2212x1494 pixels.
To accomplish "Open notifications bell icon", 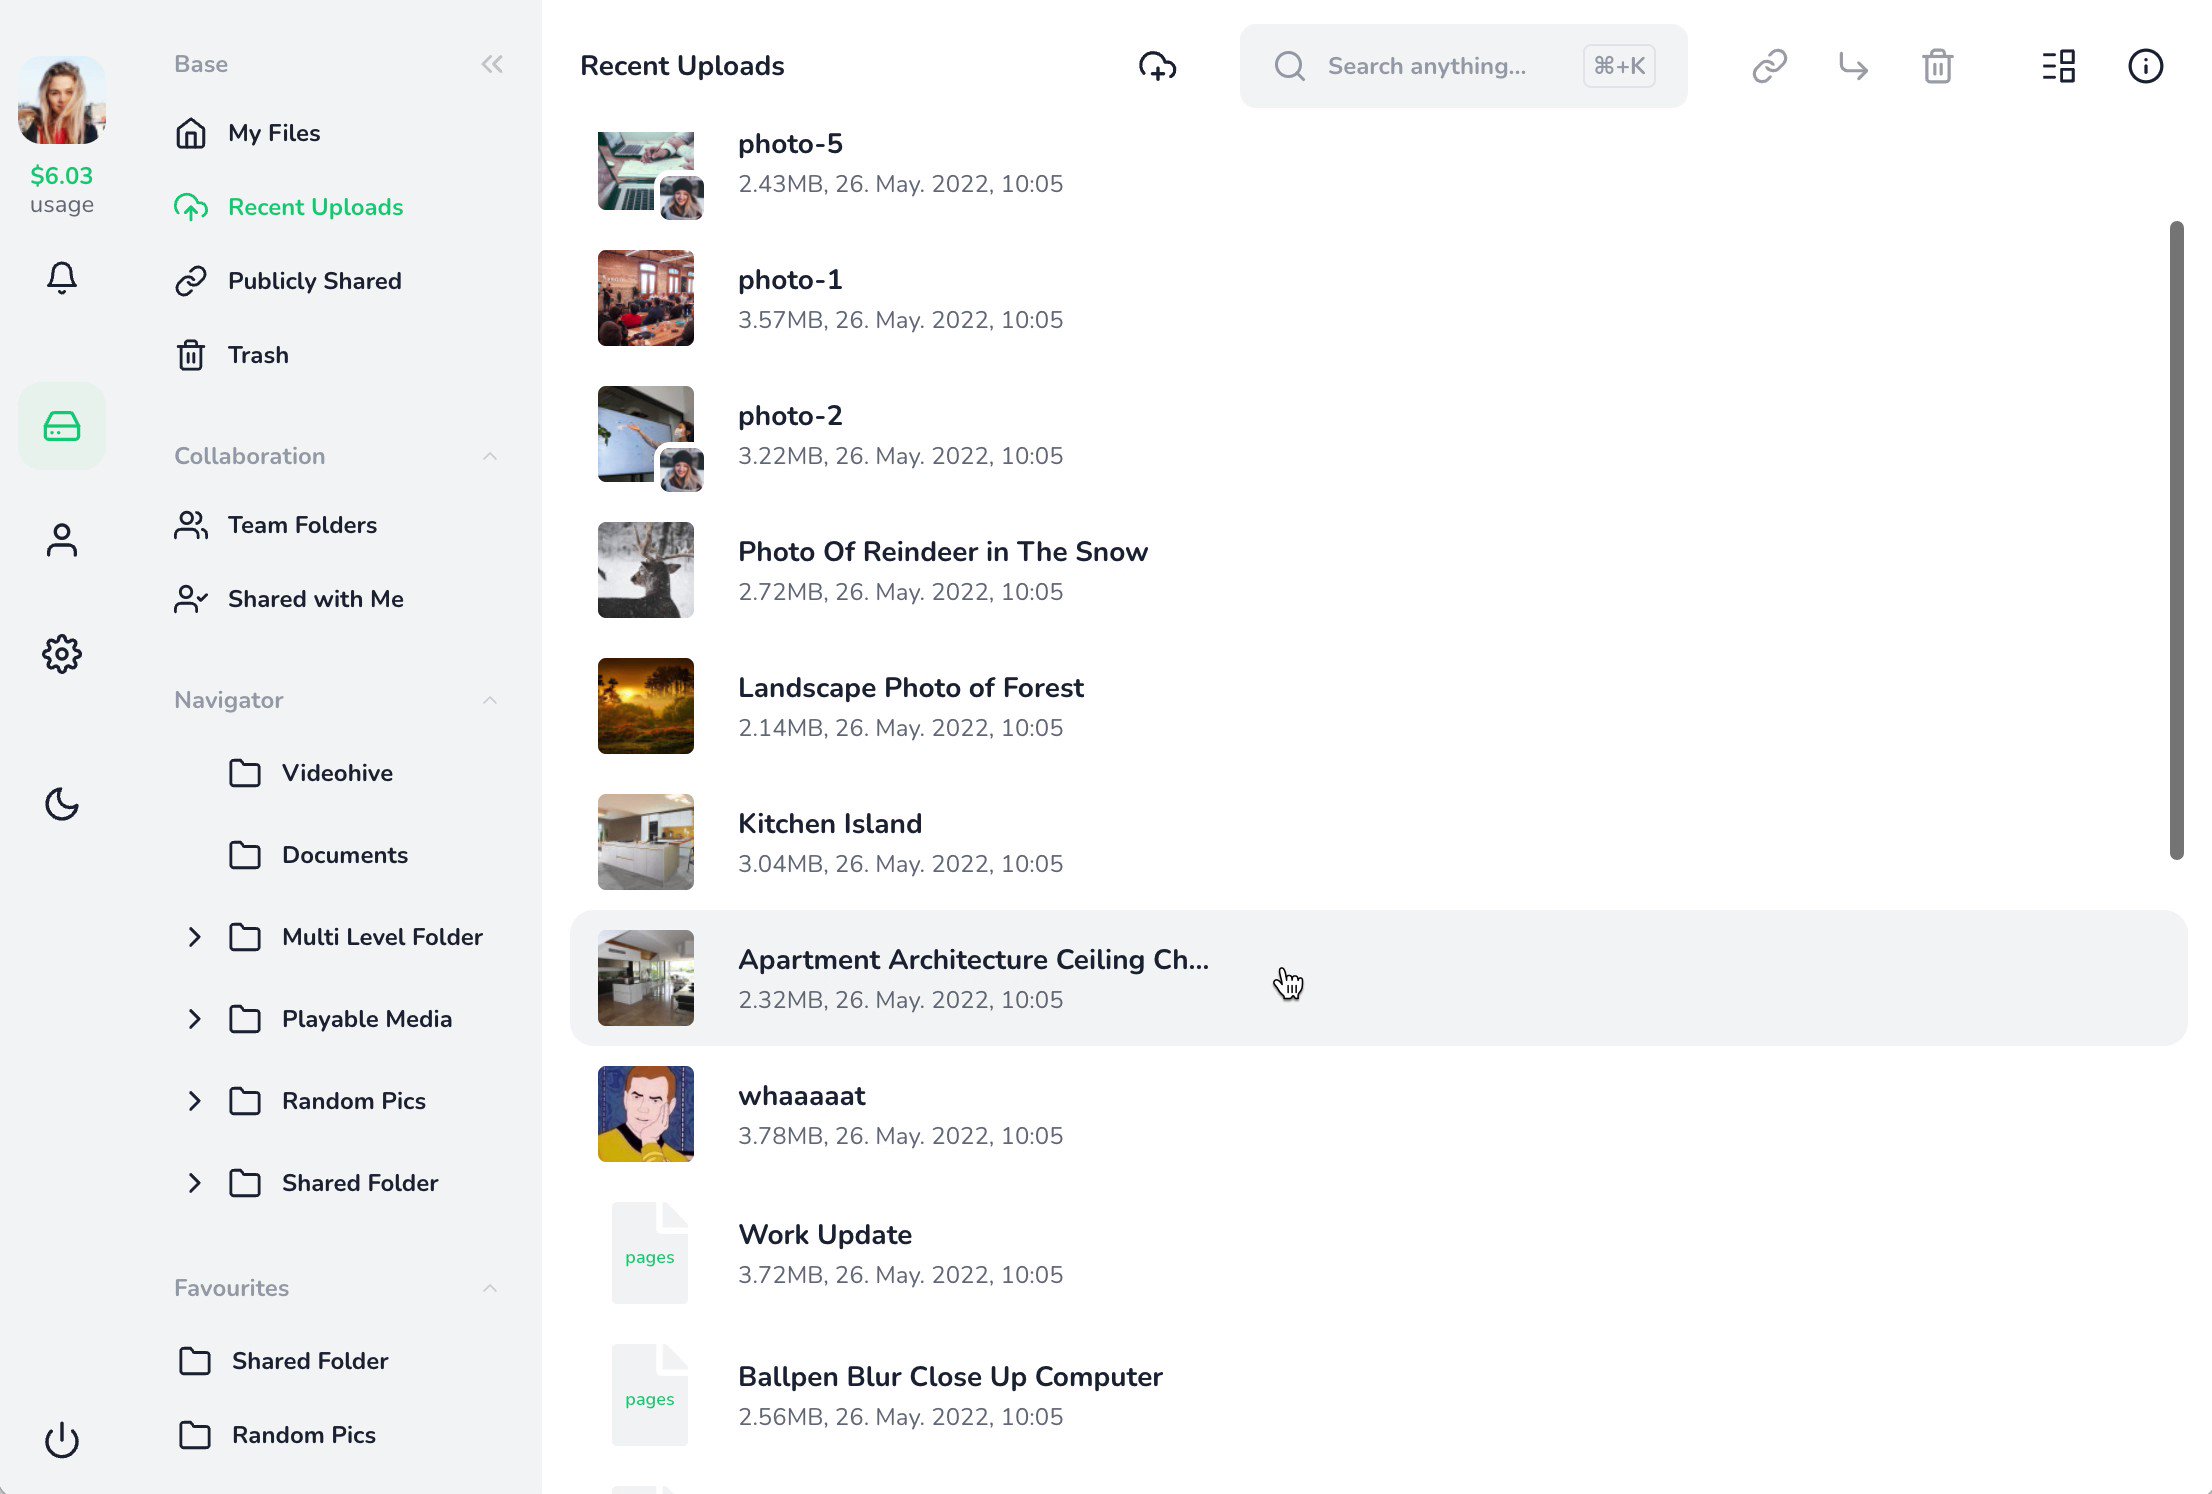I will pyautogui.click(x=62, y=277).
